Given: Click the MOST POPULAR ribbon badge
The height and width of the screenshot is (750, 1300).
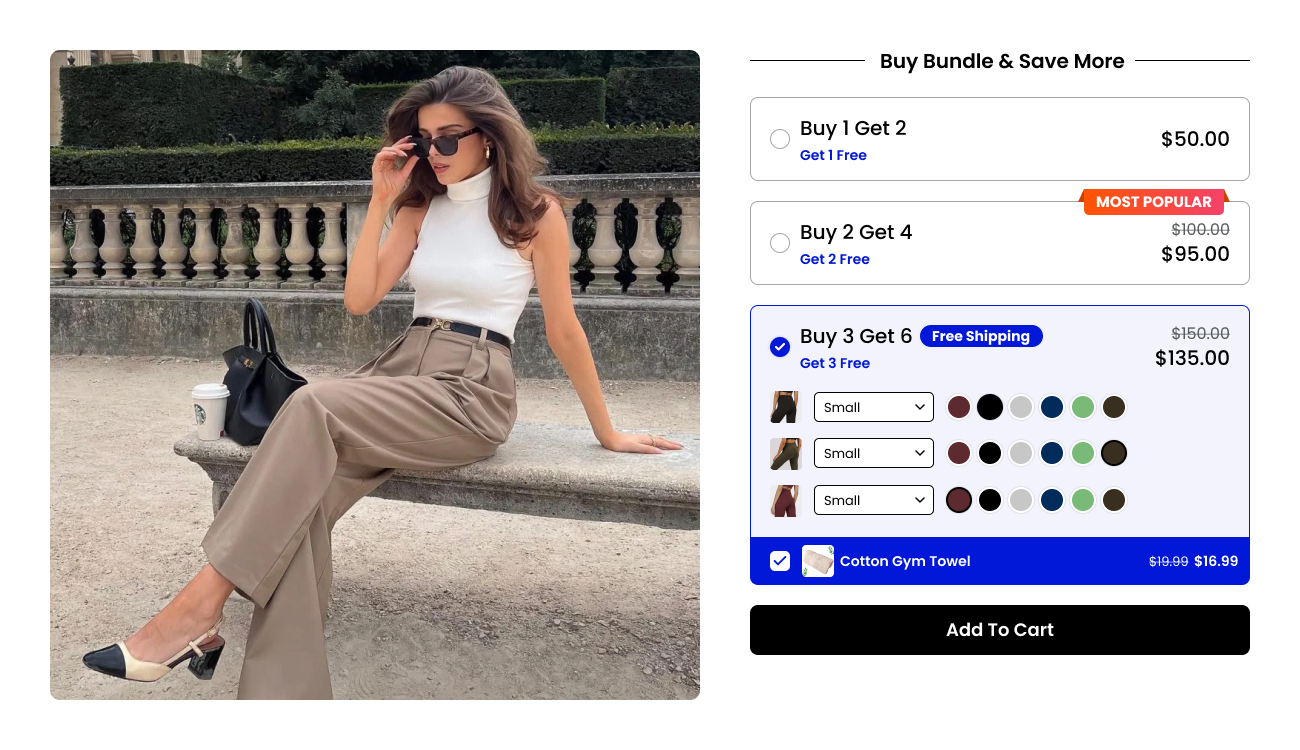Looking at the screenshot, I should [x=1153, y=202].
